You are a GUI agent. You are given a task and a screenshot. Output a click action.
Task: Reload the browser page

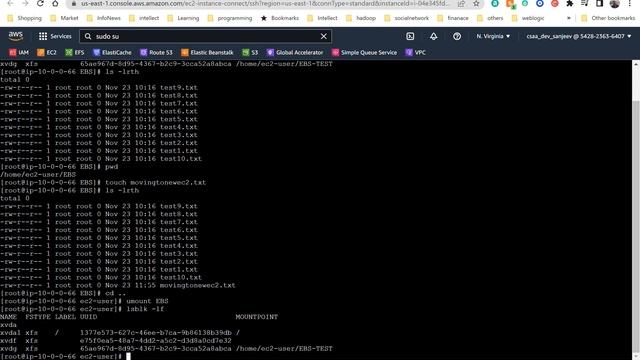[x=40, y=4]
